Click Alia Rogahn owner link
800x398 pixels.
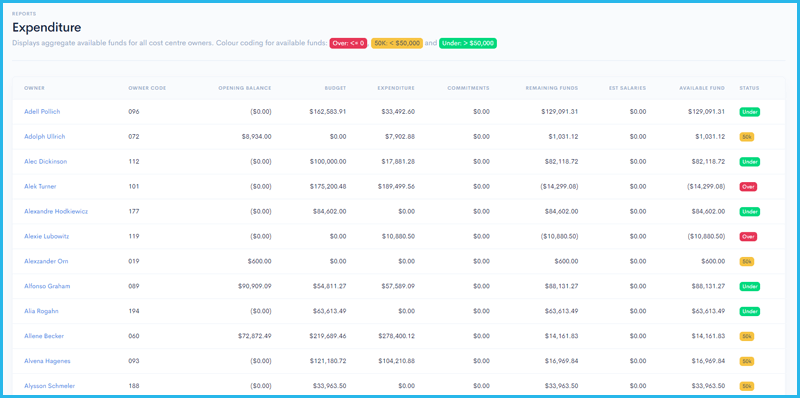click(41, 311)
